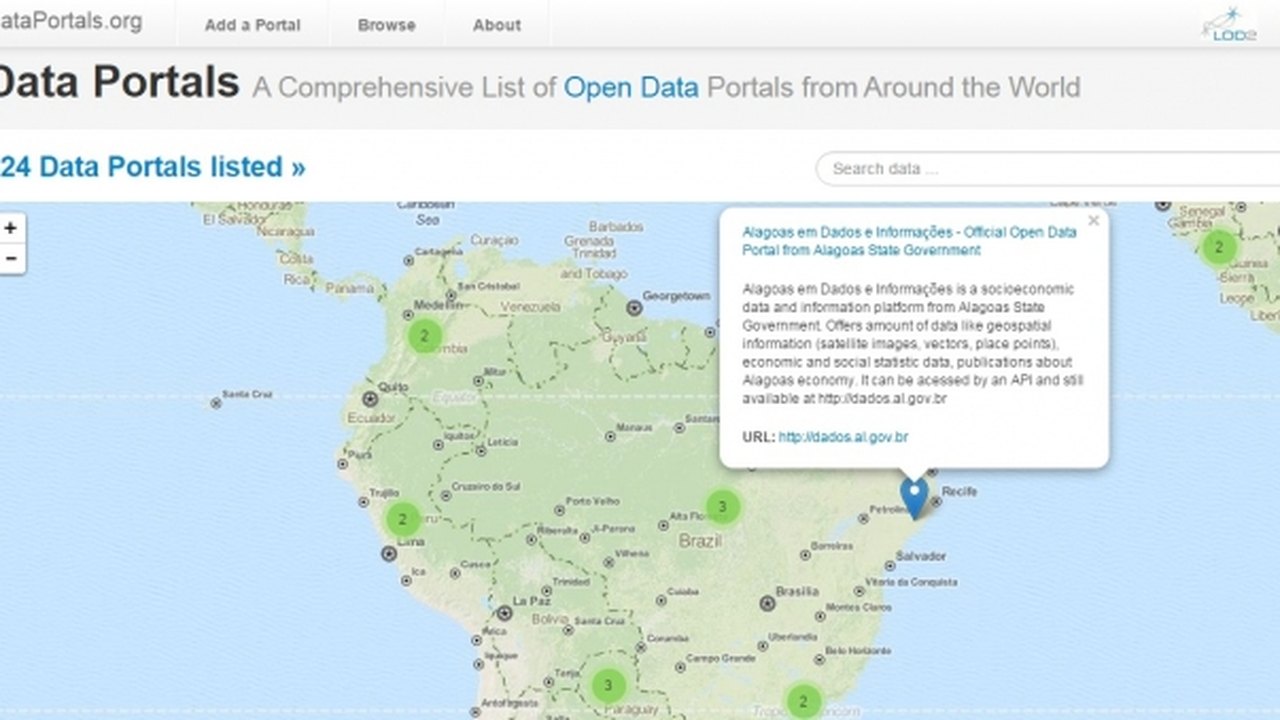Open cluster marker 3 near Paraguay
Screen dimensions: 1280x720
(608, 686)
